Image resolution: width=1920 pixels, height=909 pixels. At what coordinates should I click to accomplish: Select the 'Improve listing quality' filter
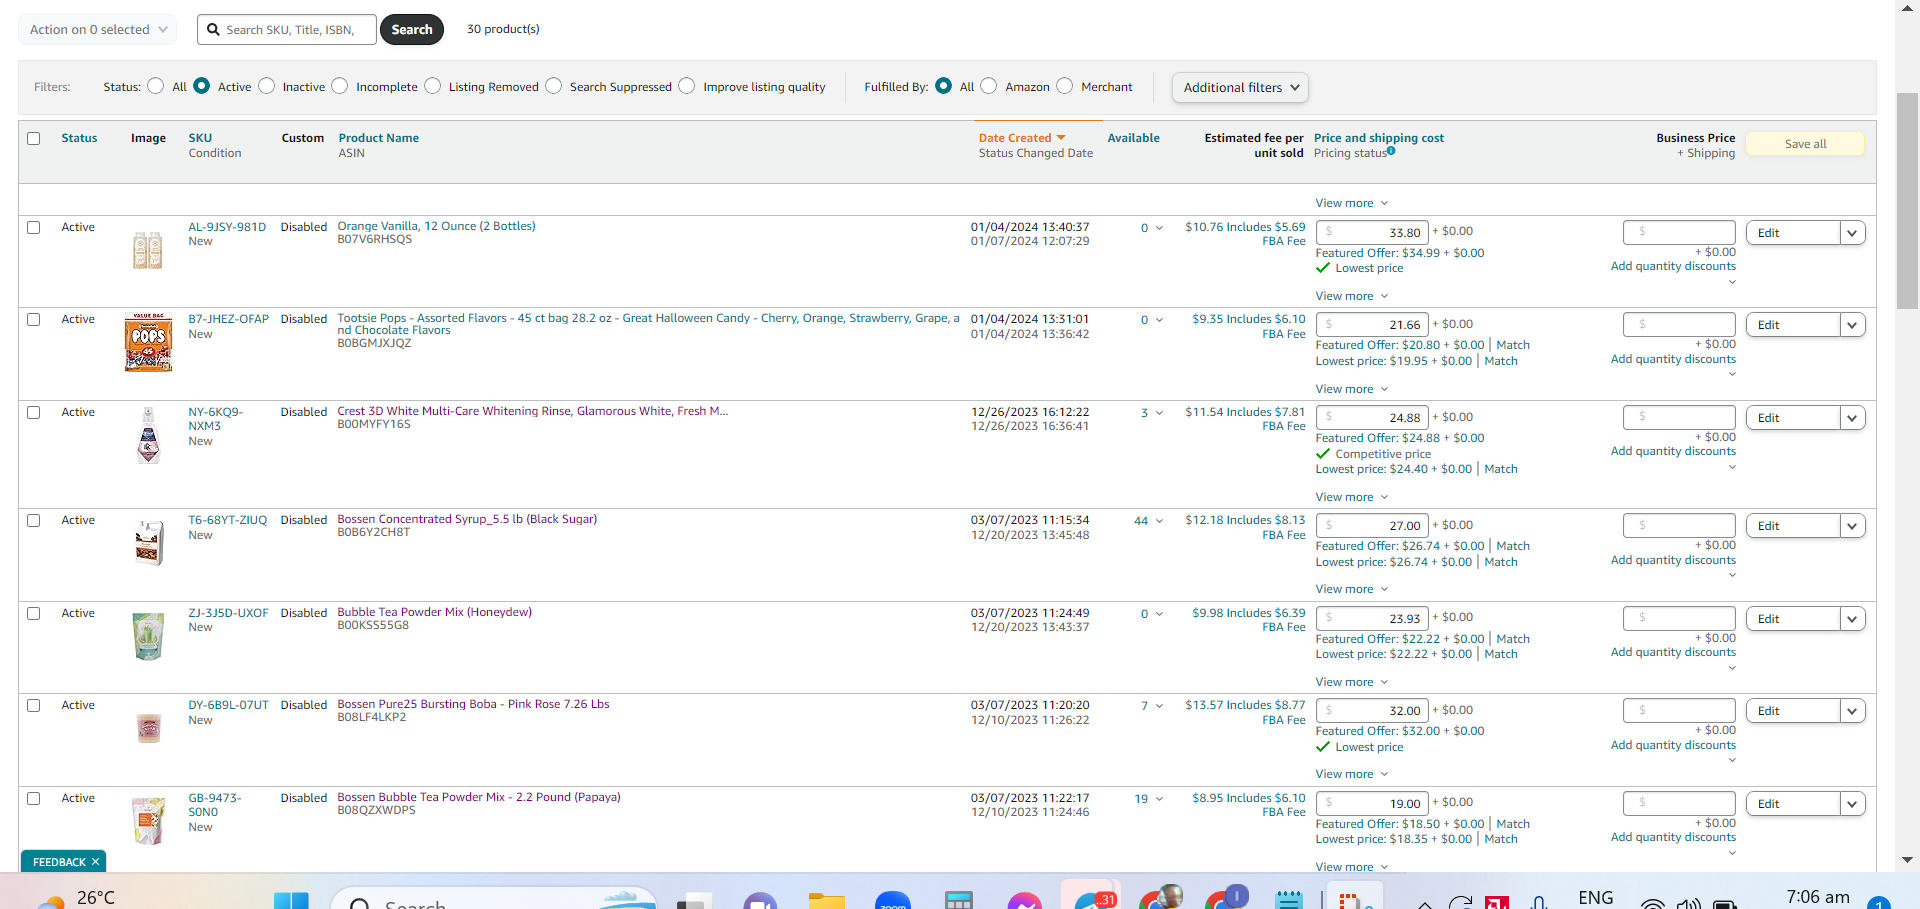pyautogui.click(x=687, y=86)
